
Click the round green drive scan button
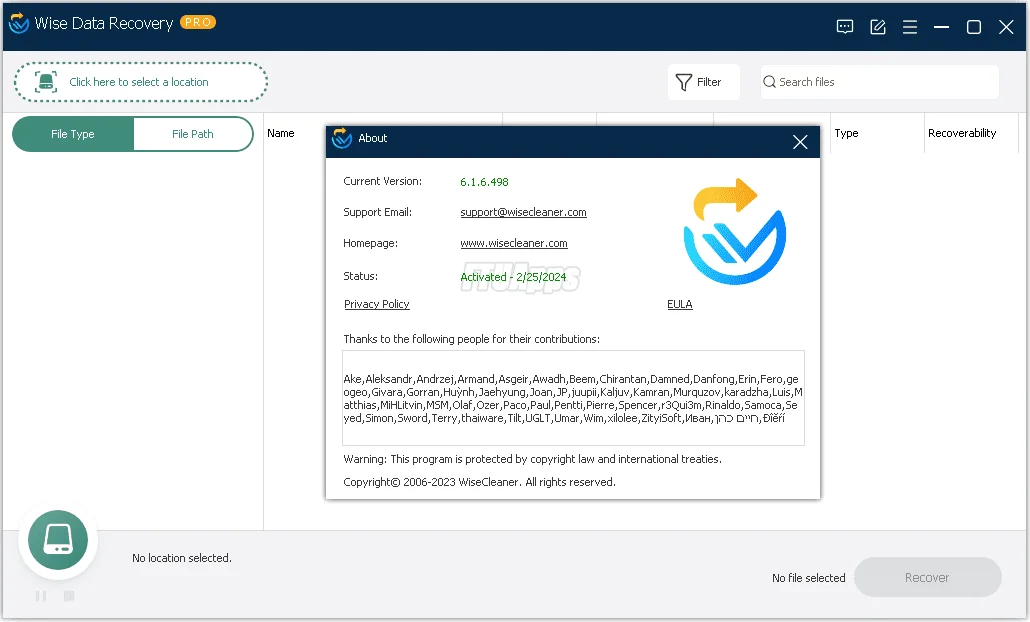pos(58,540)
